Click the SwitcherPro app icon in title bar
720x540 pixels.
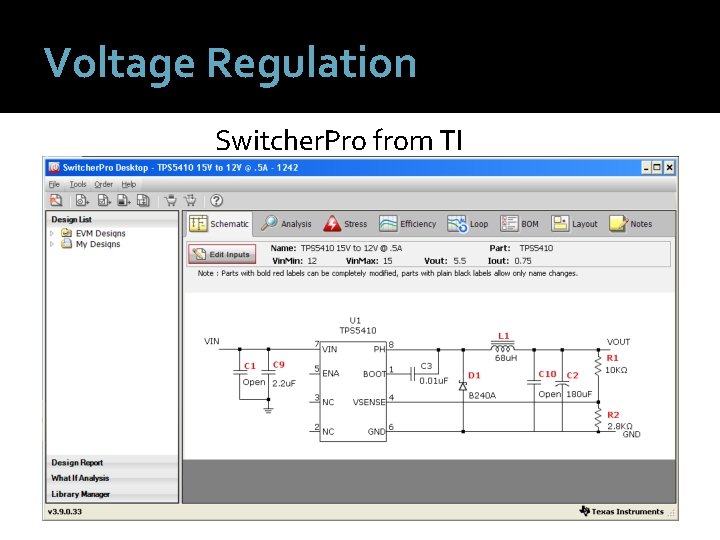pos(54,167)
